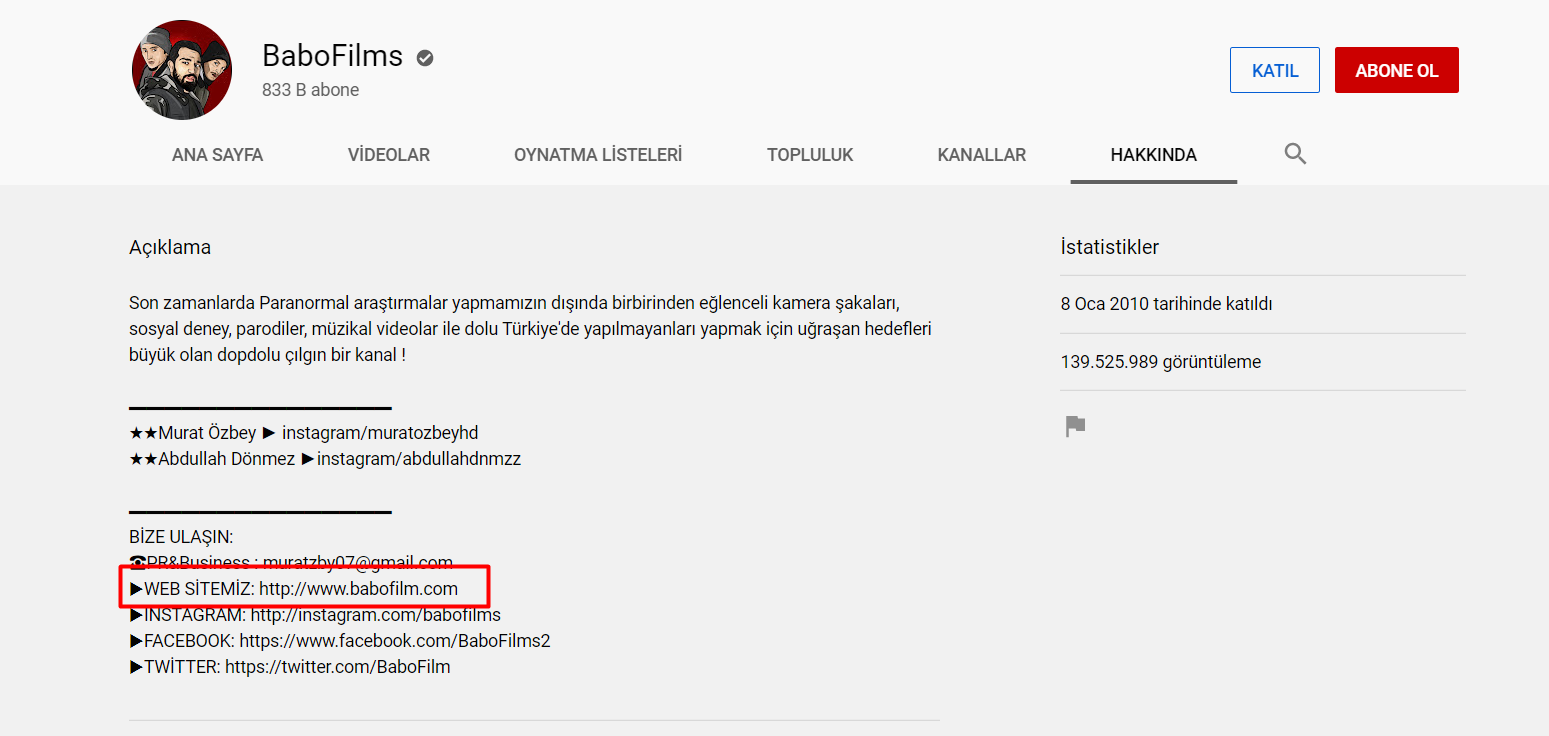Click the 833 B abone subscriber count
1549x736 pixels.
click(x=310, y=90)
